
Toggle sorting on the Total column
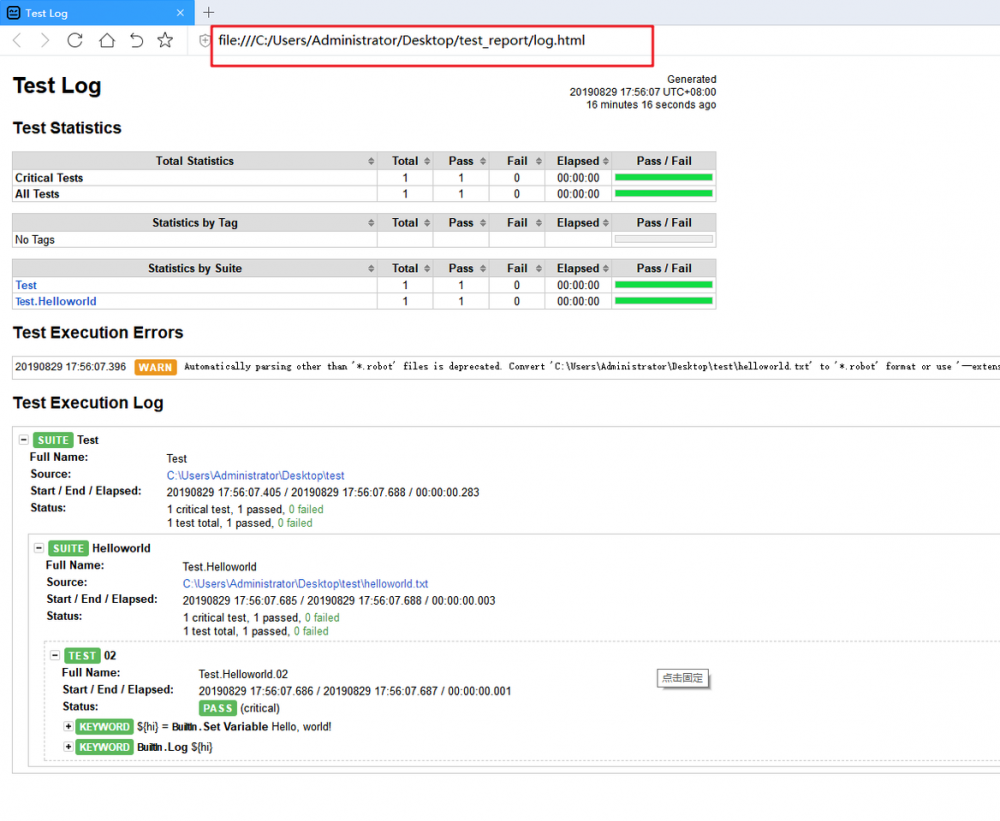[x=406, y=160]
